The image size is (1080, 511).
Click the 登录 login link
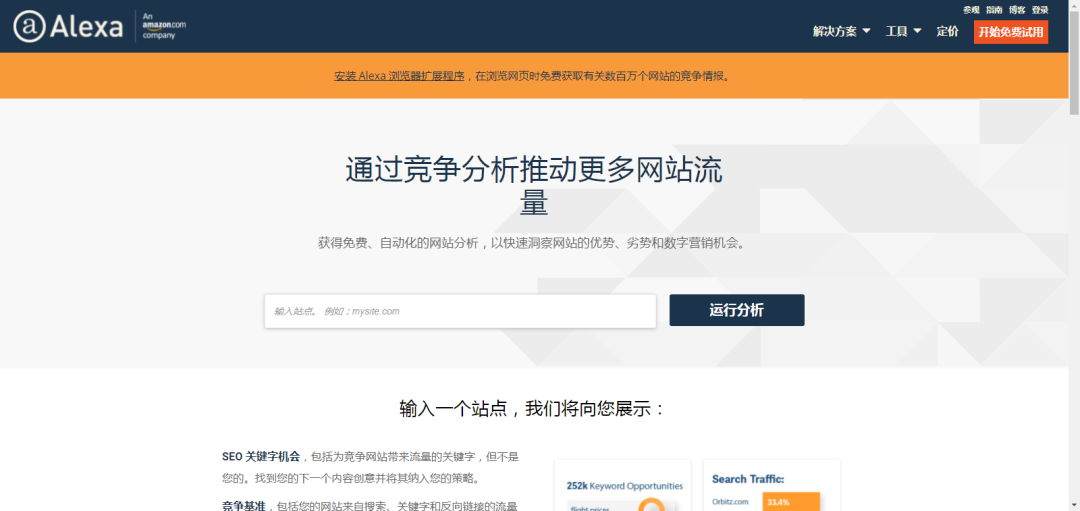coord(1040,10)
